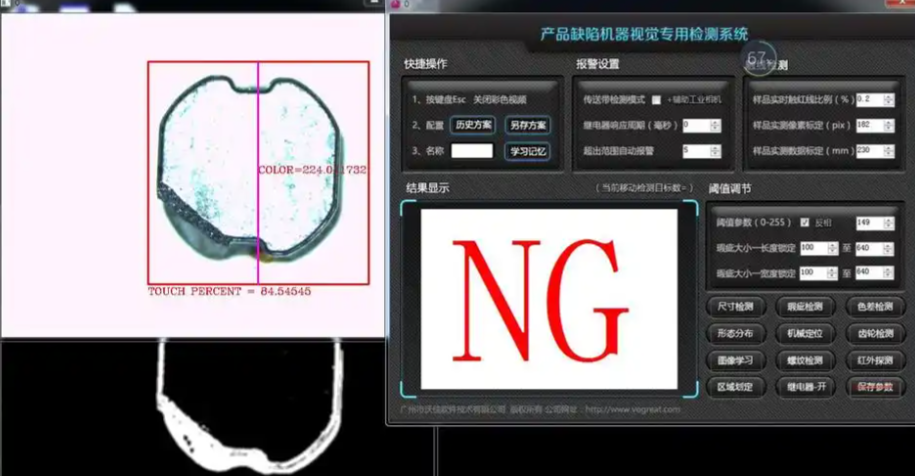This screenshot has height=476, width=915.
Task: Click the 区域划定 button
Action: [x=736, y=386]
